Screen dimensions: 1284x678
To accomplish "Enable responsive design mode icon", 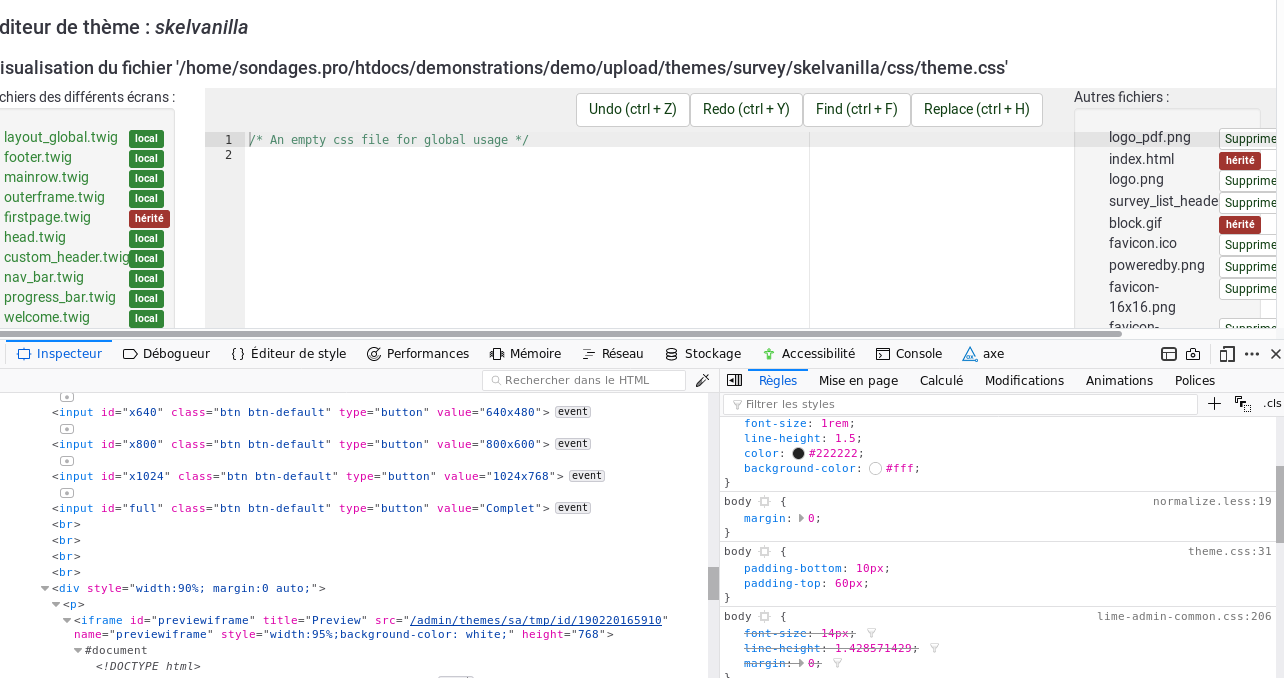I will [1227, 354].
